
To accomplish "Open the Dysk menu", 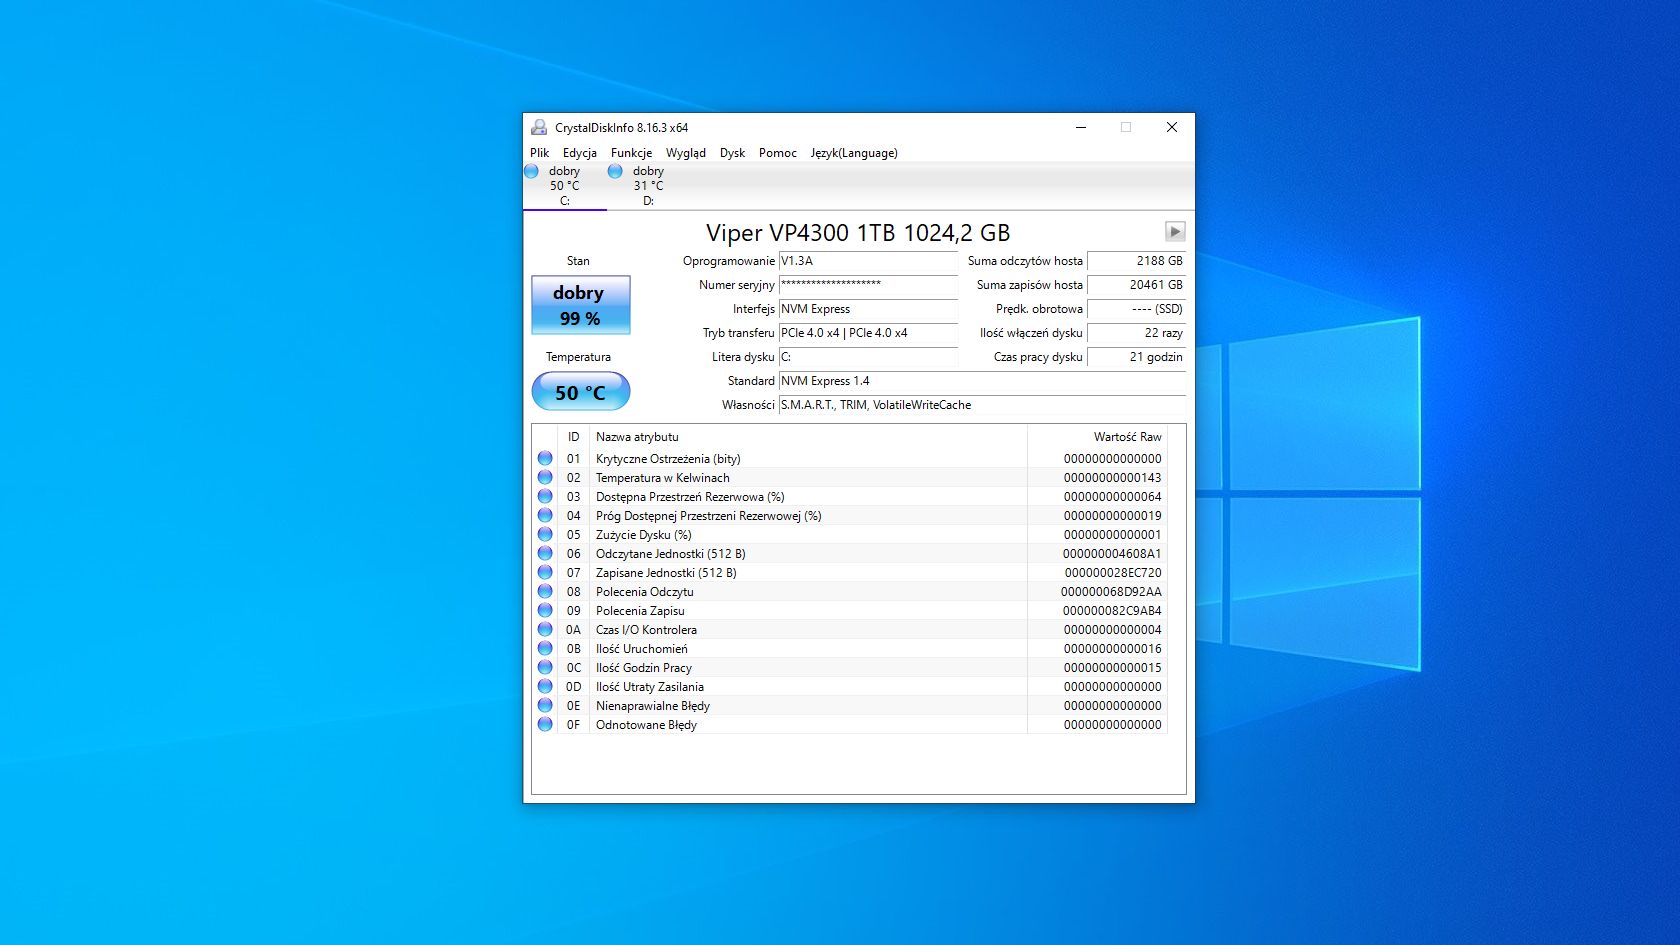I will [732, 153].
